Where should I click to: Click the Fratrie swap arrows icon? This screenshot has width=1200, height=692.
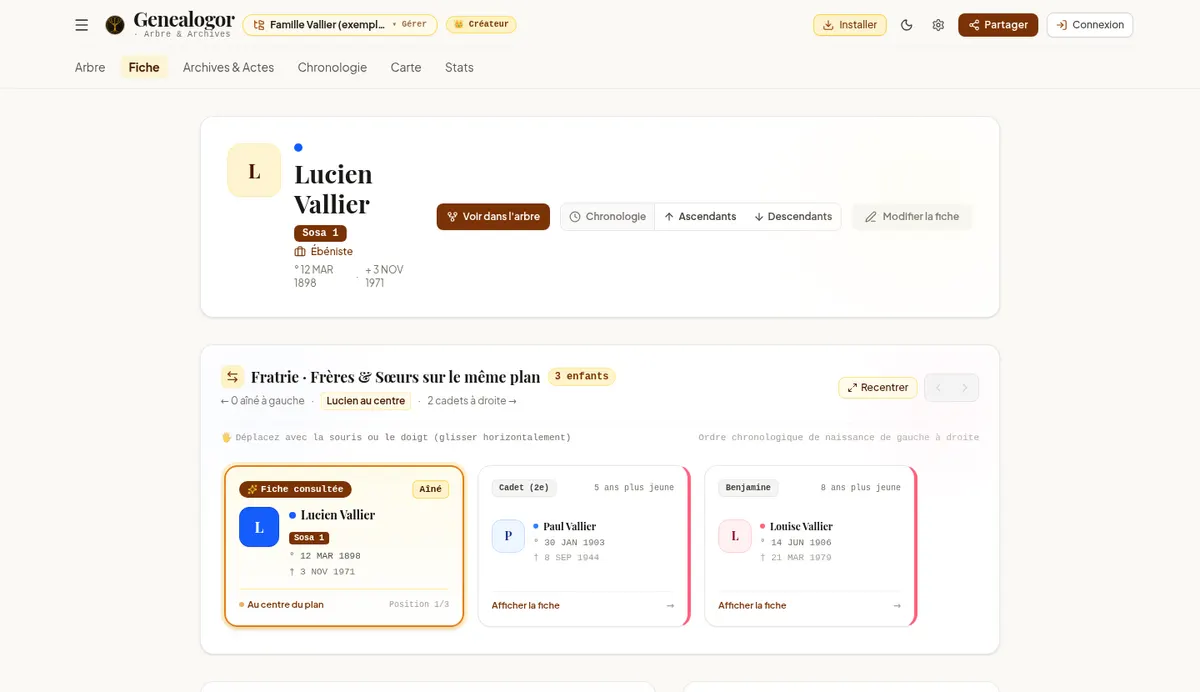tap(232, 377)
